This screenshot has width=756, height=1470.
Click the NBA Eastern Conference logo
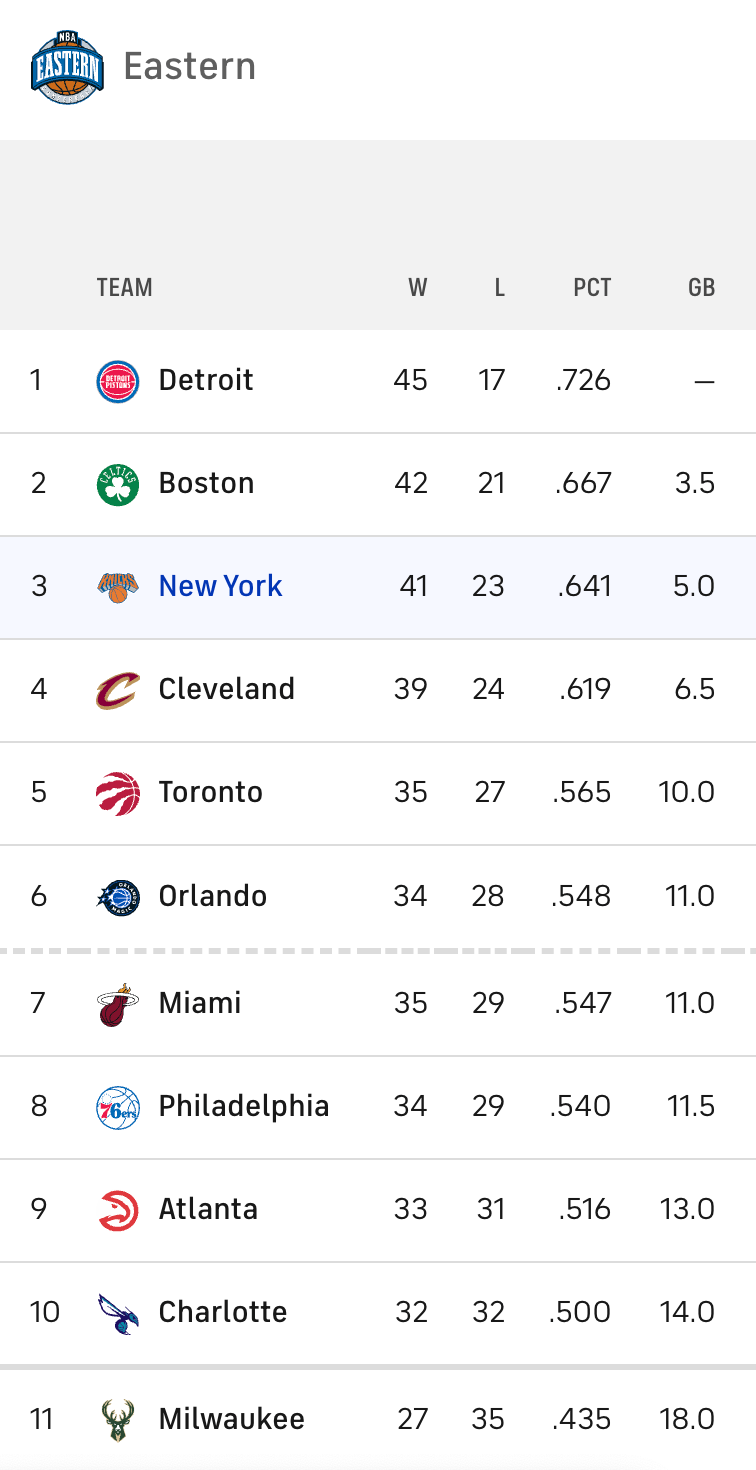pyautogui.click(x=67, y=67)
